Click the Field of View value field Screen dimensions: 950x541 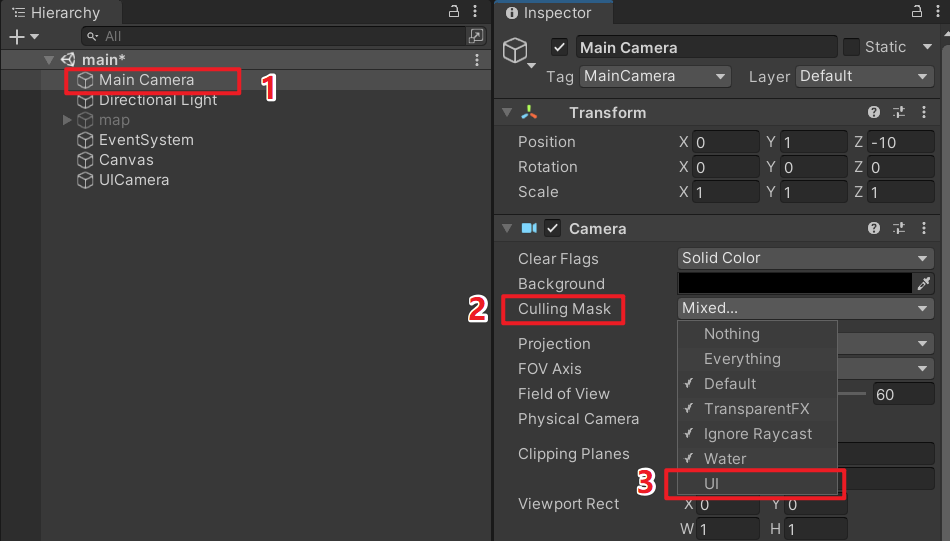(x=903, y=394)
